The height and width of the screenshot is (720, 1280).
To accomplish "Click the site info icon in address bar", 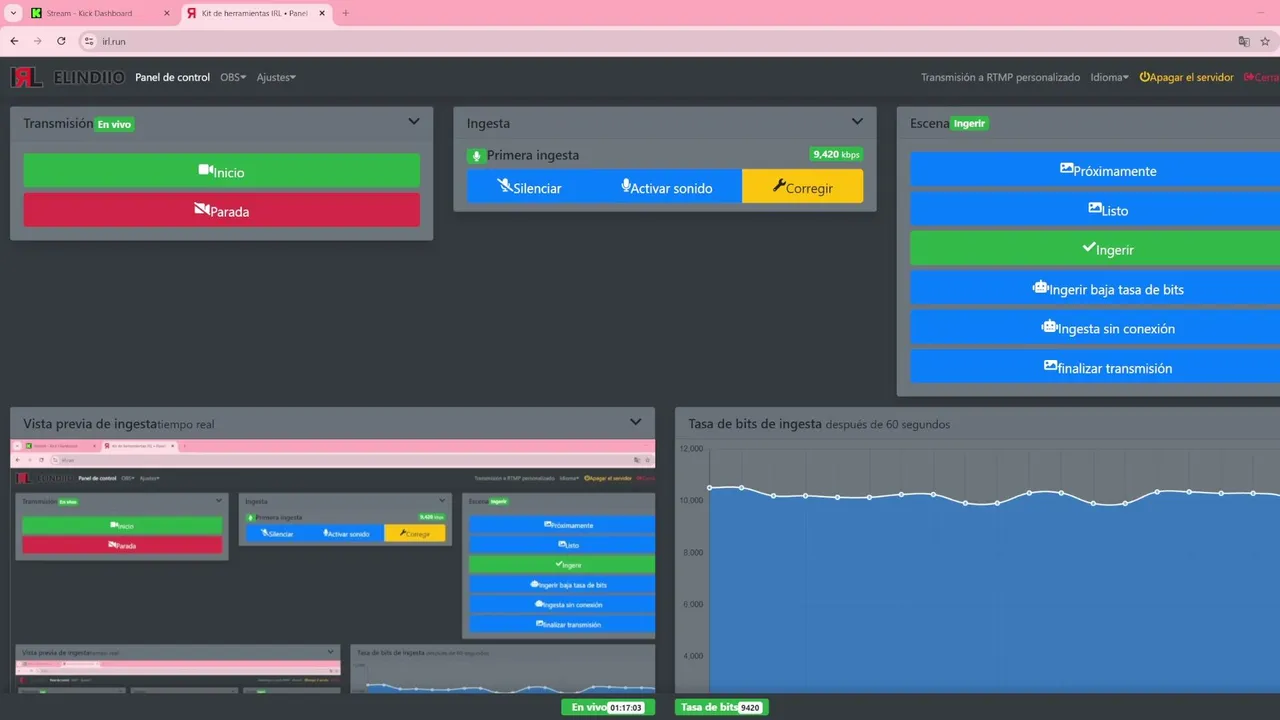I will pyautogui.click(x=89, y=41).
